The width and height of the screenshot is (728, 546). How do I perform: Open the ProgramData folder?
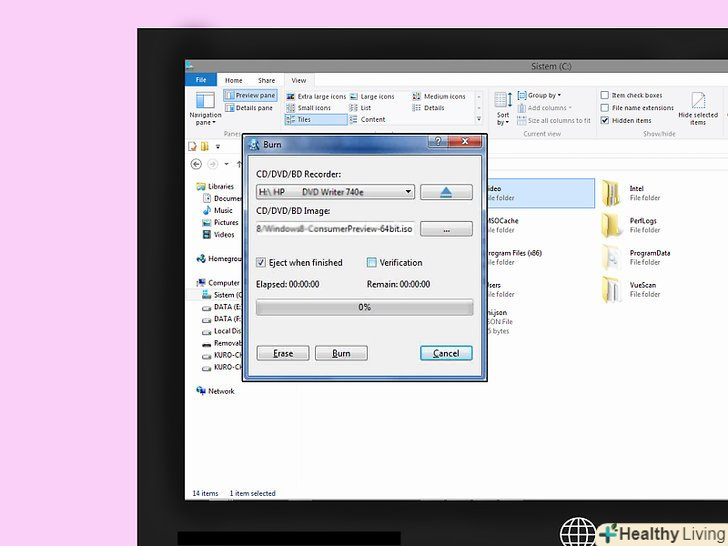click(x=636, y=257)
